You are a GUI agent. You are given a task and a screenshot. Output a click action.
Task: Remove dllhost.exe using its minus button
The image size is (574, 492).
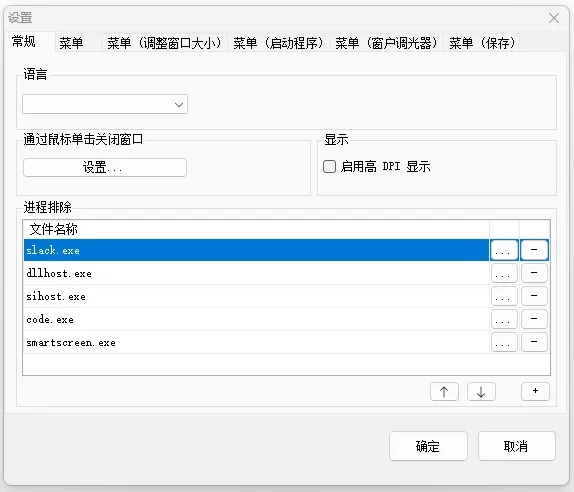(534, 273)
